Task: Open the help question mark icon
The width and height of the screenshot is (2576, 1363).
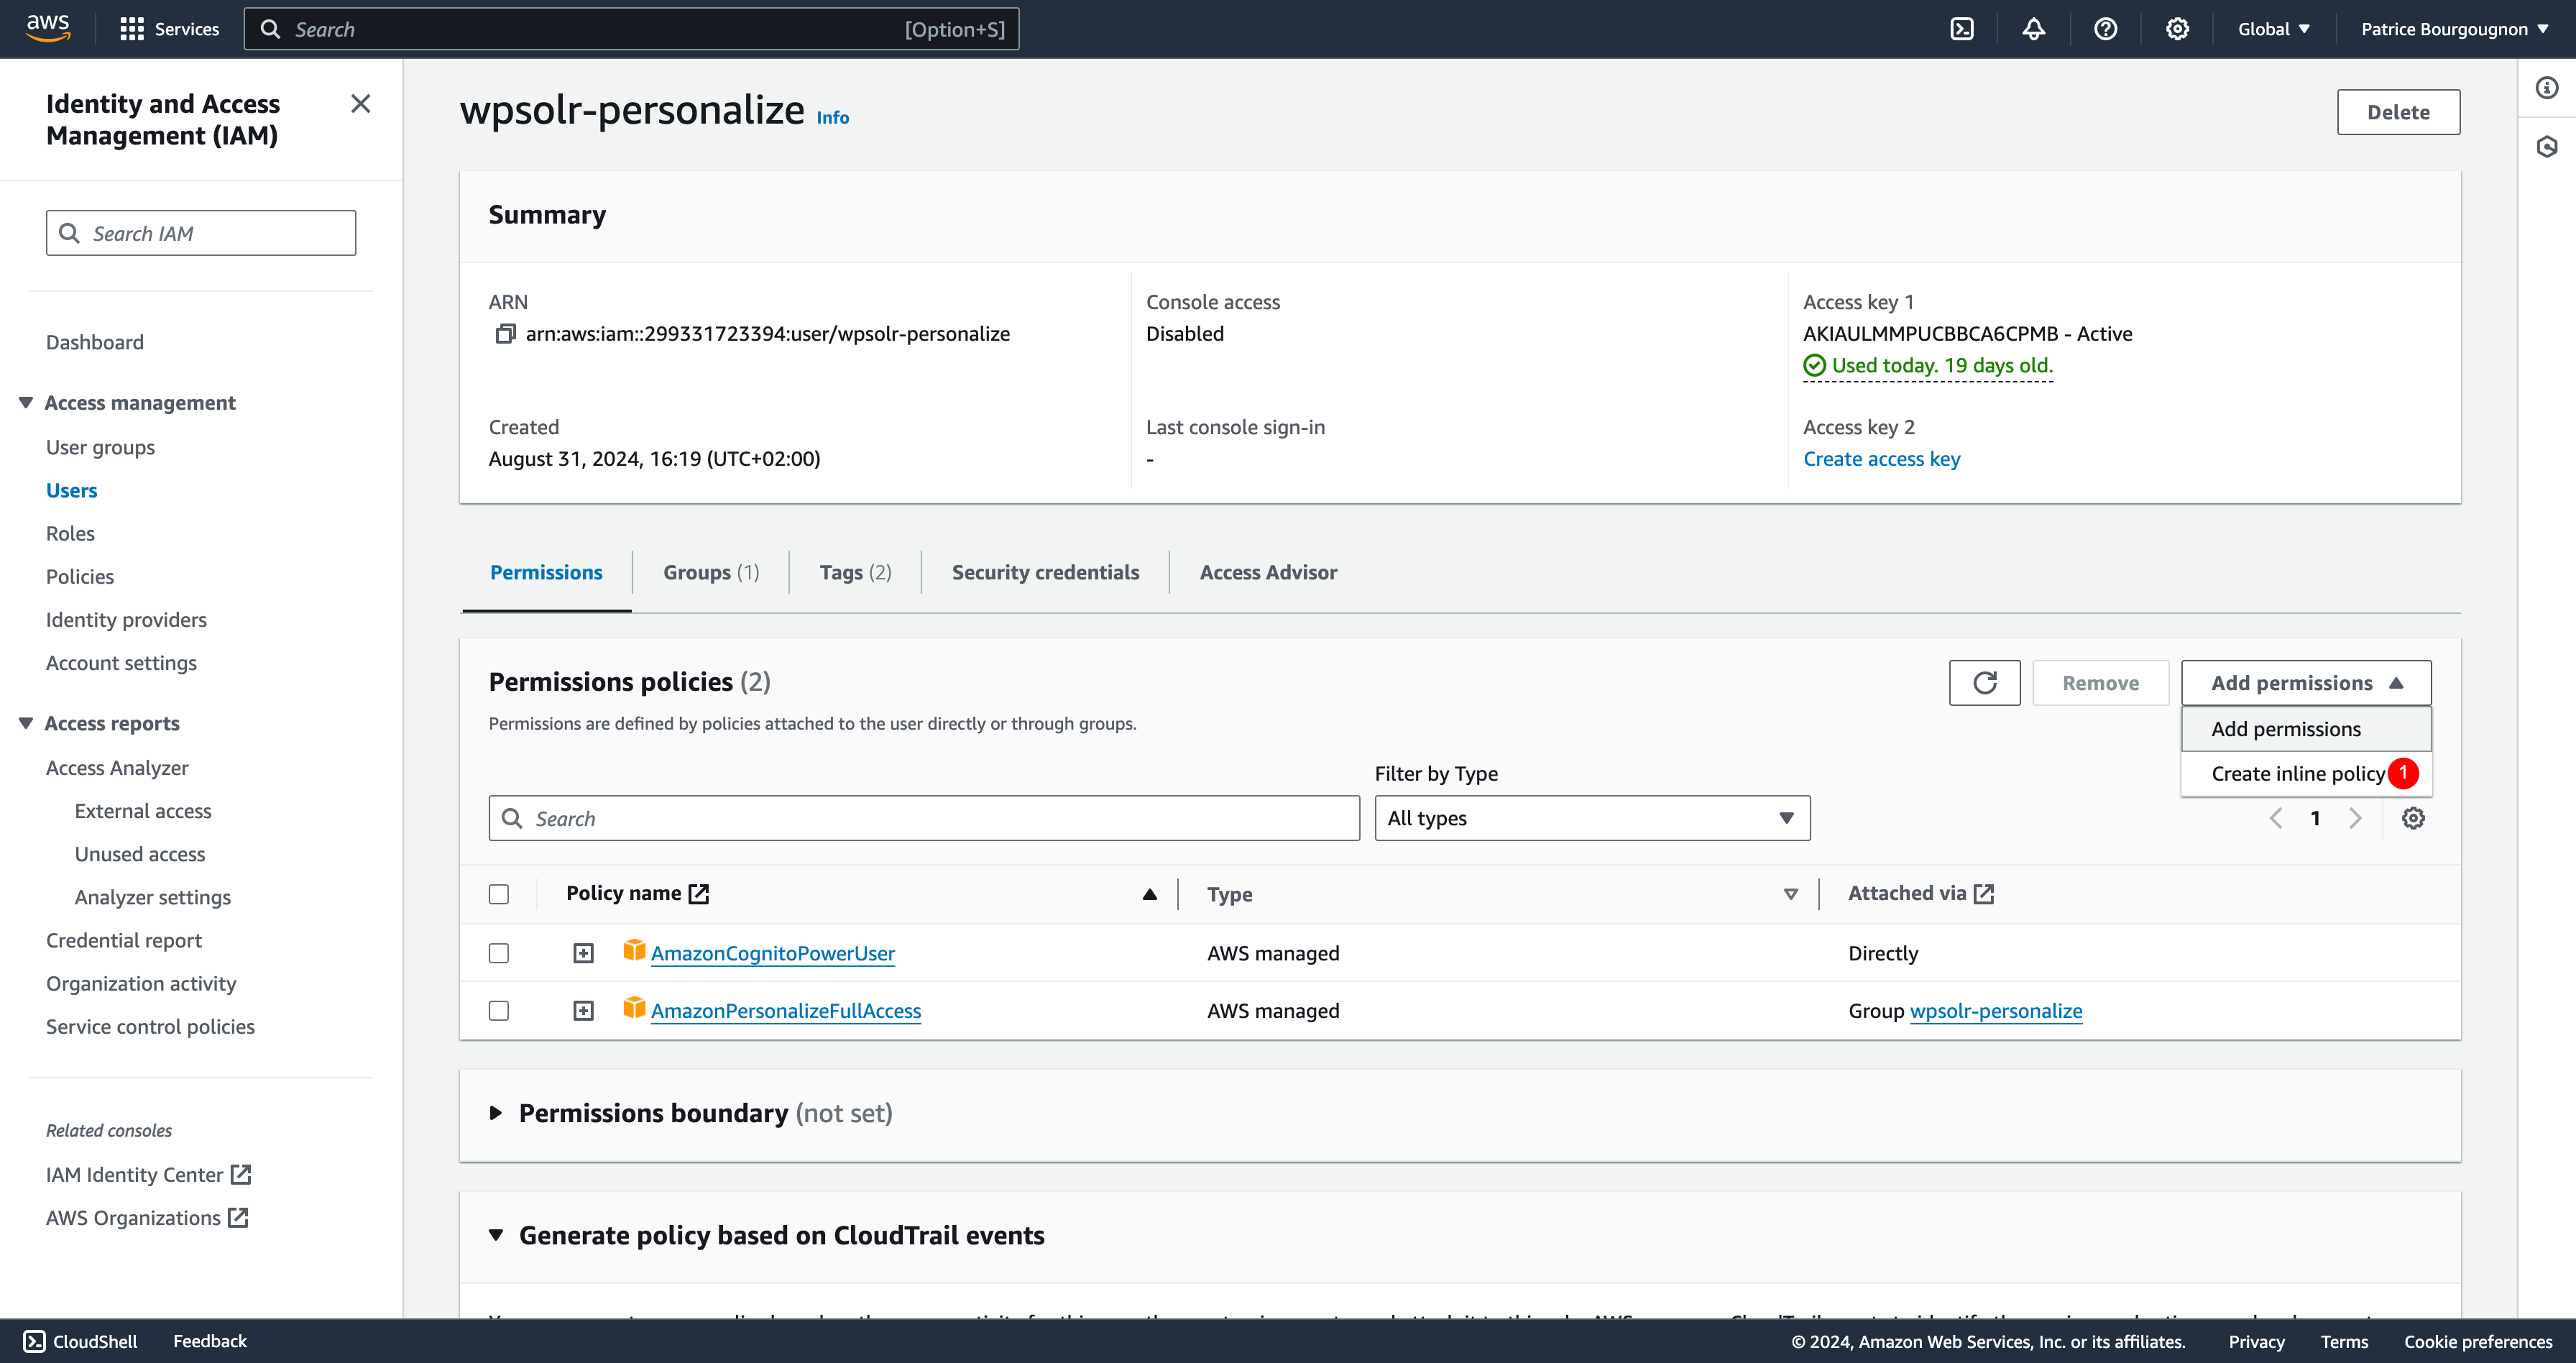Action: pos(2105,29)
